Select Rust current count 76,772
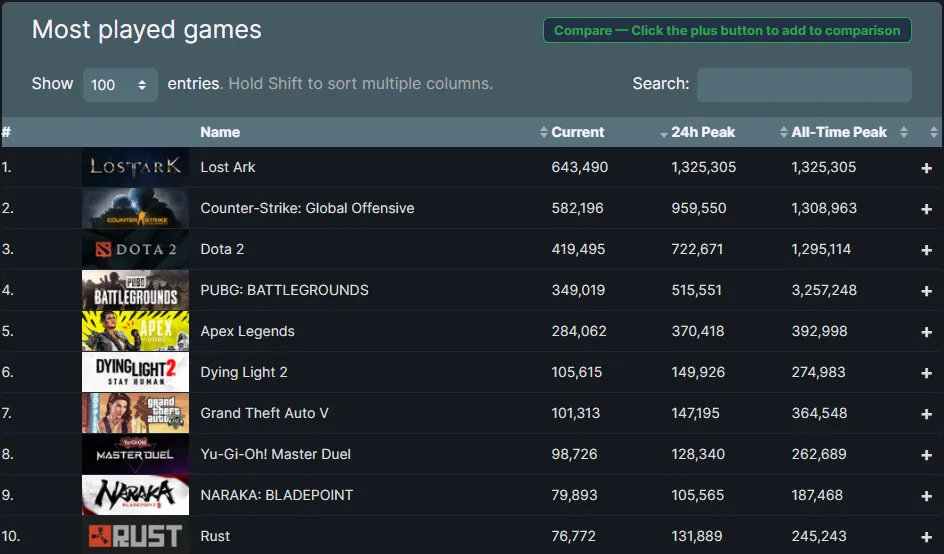Viewport: 944px width, 554px height. click(573, 535)
